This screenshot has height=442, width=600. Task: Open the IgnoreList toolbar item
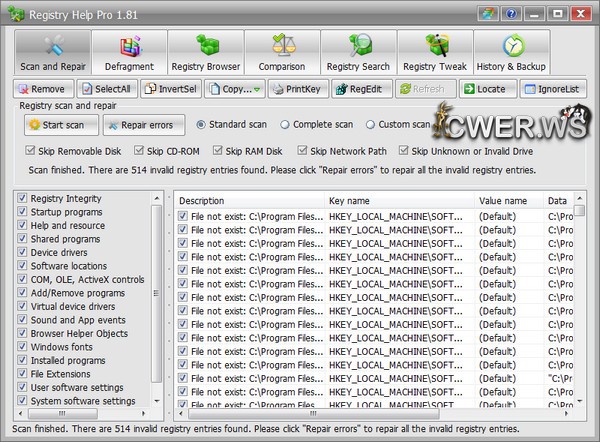point(553,89)
